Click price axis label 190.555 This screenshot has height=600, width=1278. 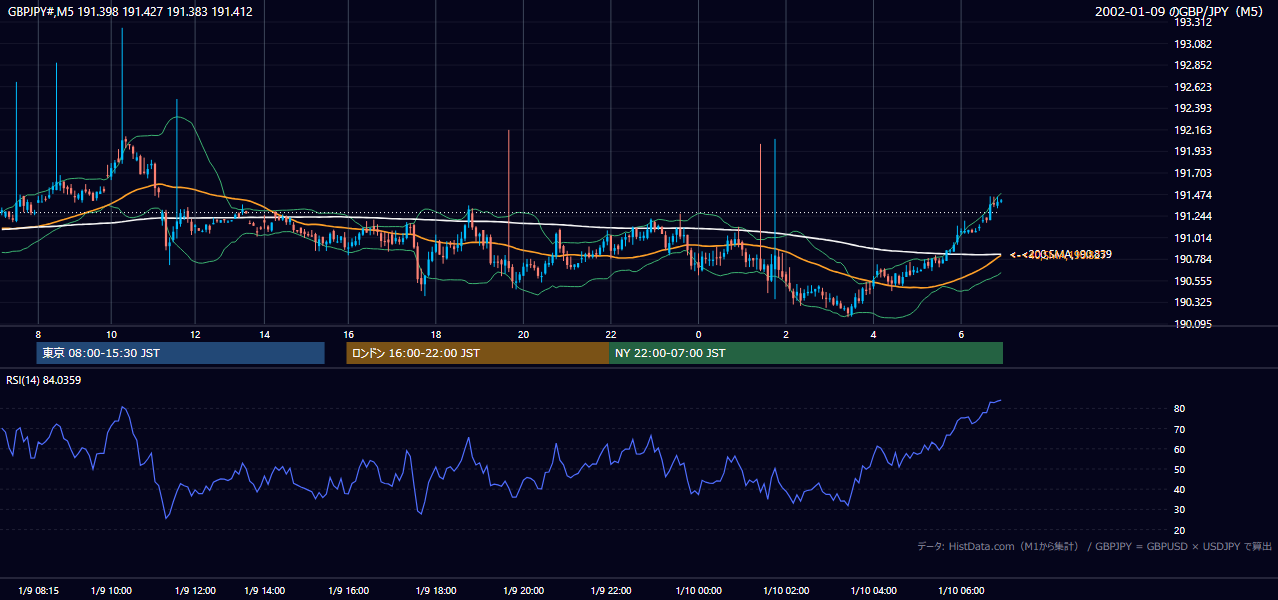point(1193,281)
